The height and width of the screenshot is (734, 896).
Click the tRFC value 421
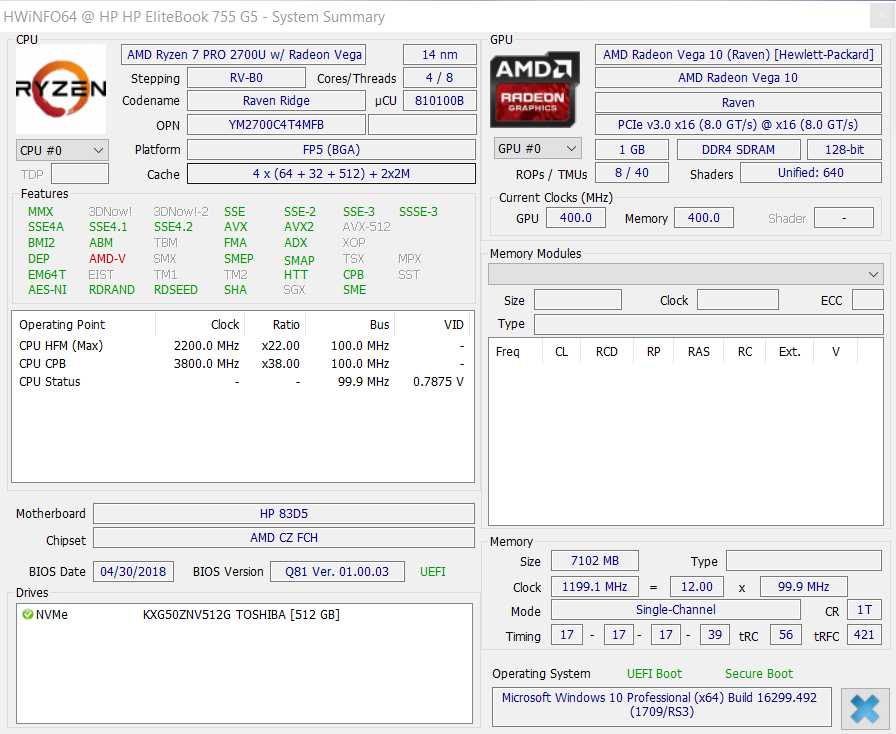click(x=865, y=635)
